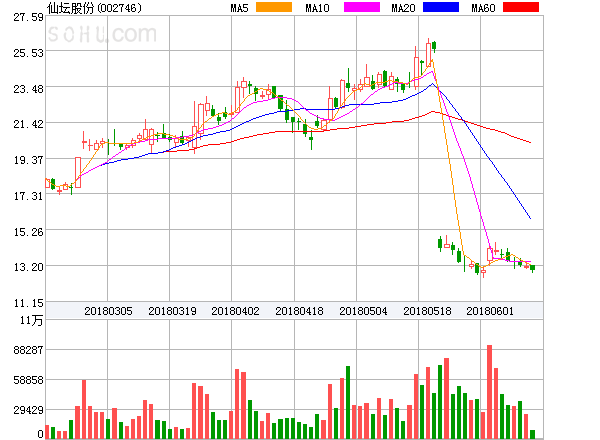600x440 pixels.
Task: Click the tall green volume bar before 20180504
Action: point(348,403)
